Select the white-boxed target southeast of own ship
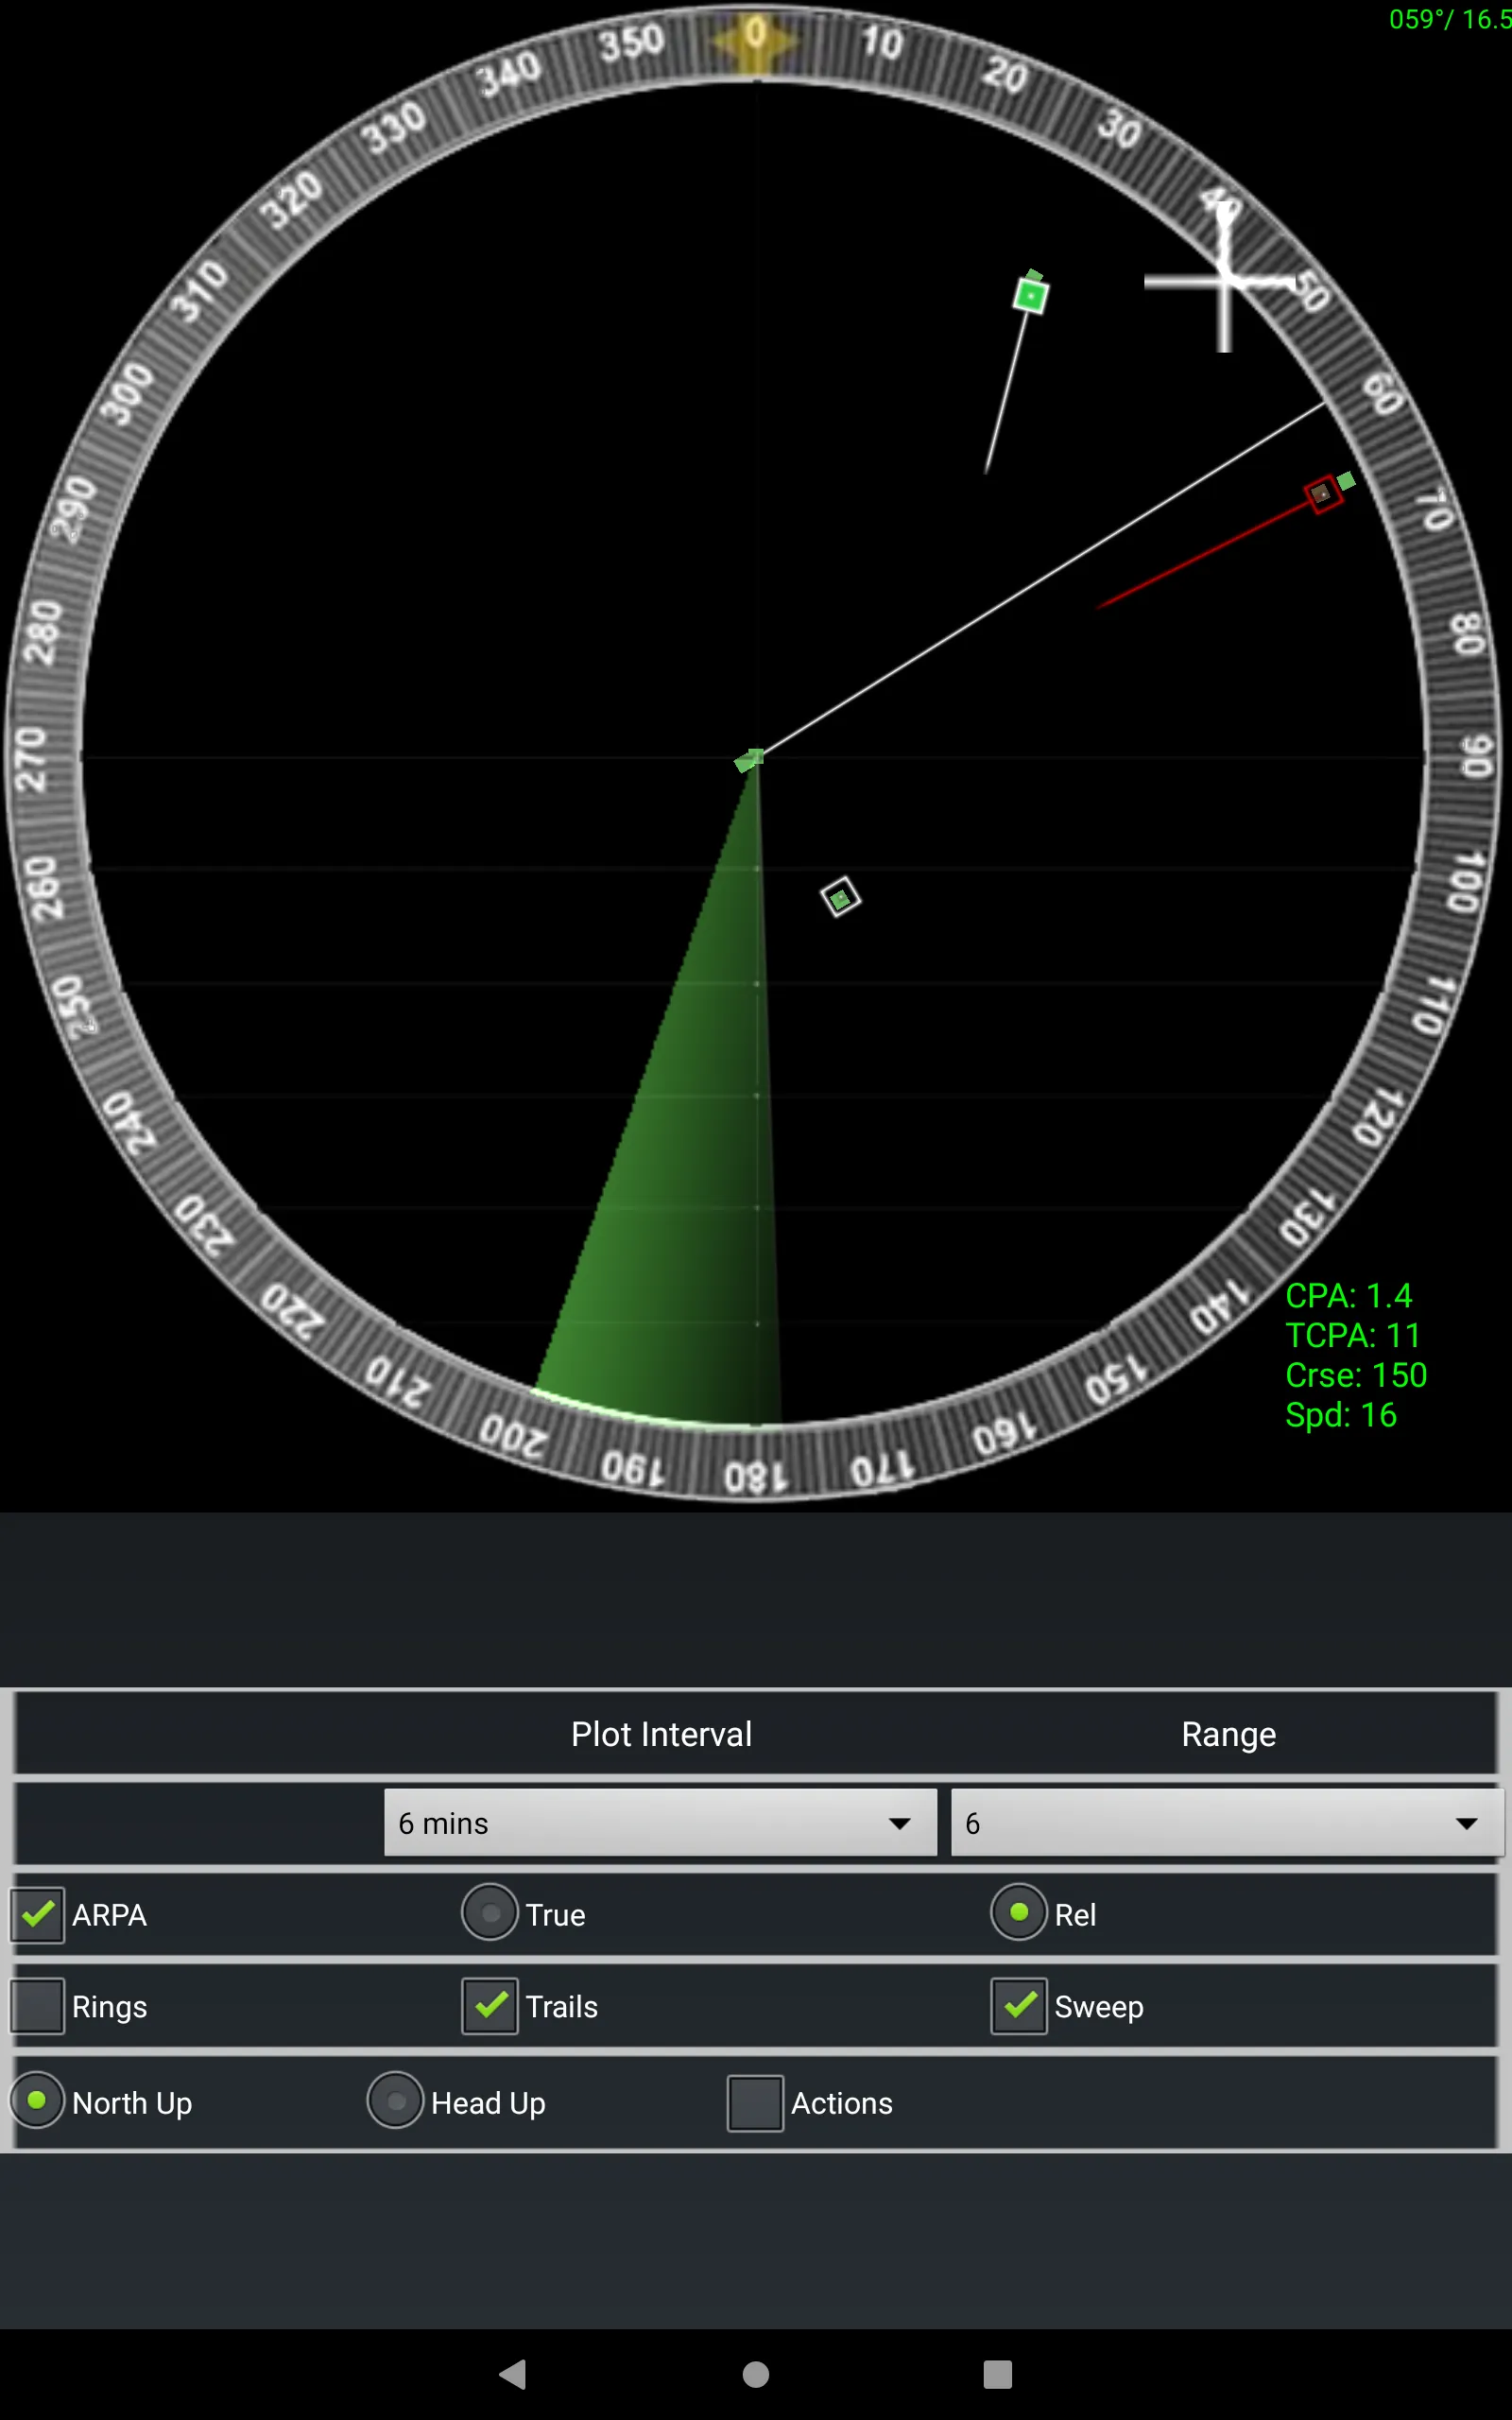The image size is (1512, 2420). [x=840, y=897]
